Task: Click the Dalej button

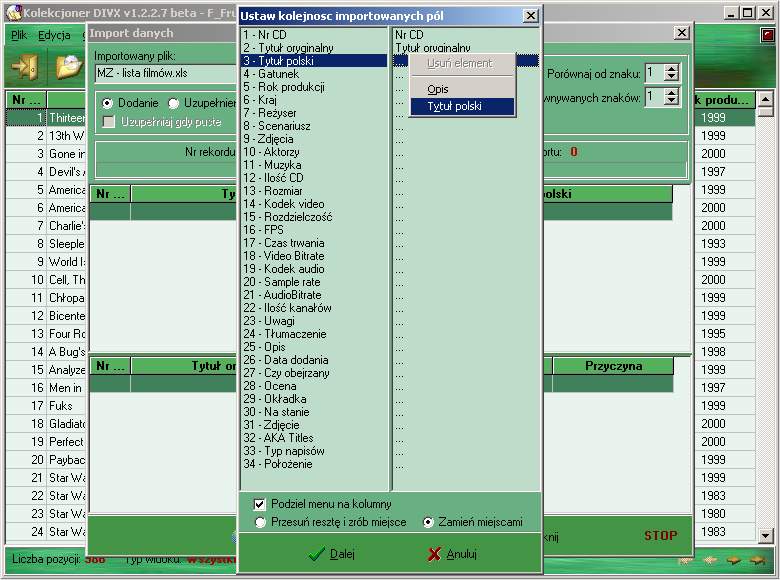Action: point(331,554)
